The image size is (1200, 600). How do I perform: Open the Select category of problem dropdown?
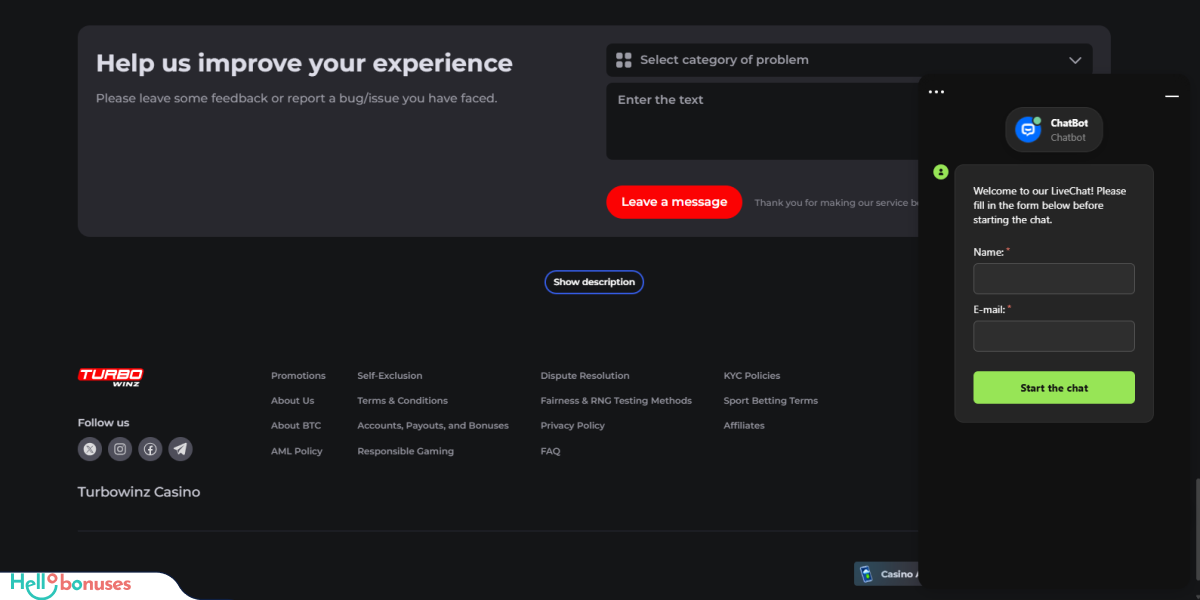[x=849, y=60]
